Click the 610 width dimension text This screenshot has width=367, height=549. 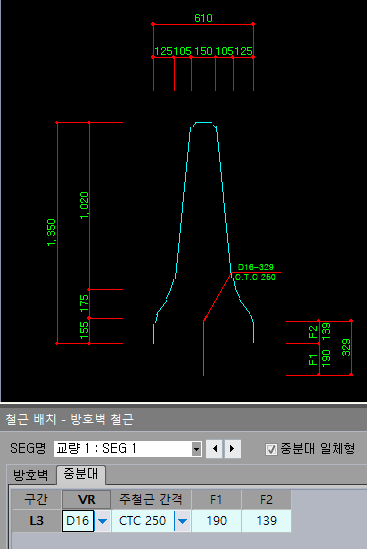coord(203,18)
